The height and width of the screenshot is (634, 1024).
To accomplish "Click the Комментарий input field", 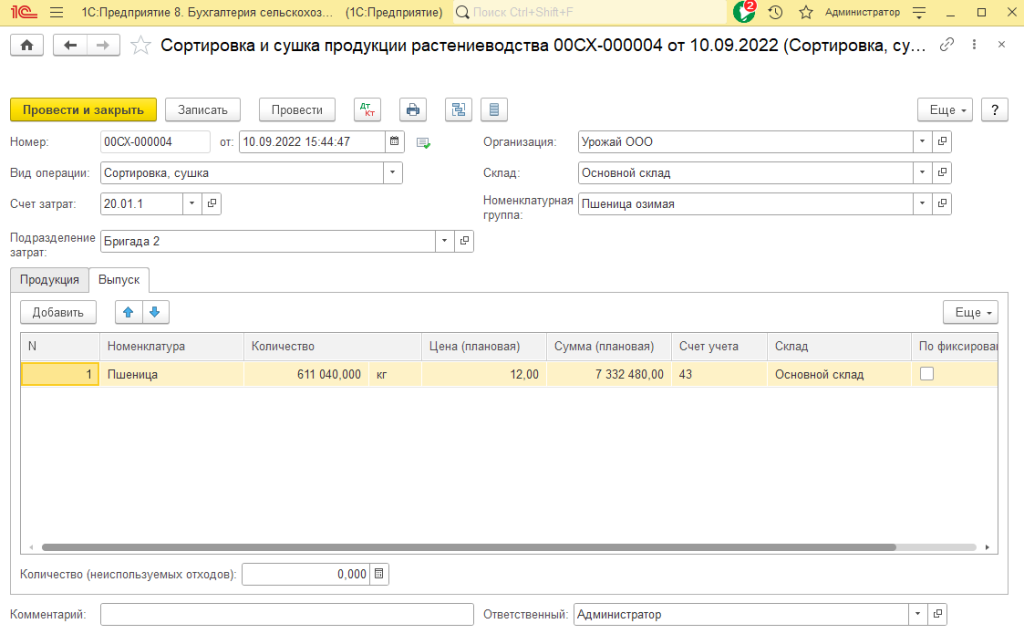I will 273,614.
